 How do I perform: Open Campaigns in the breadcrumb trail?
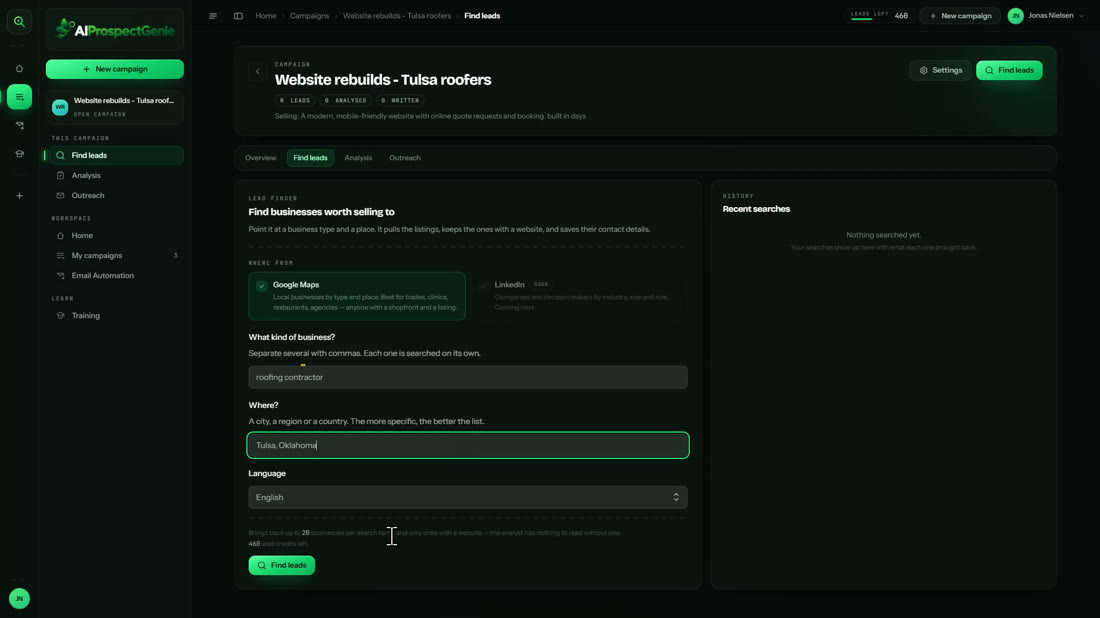point(309,15)
